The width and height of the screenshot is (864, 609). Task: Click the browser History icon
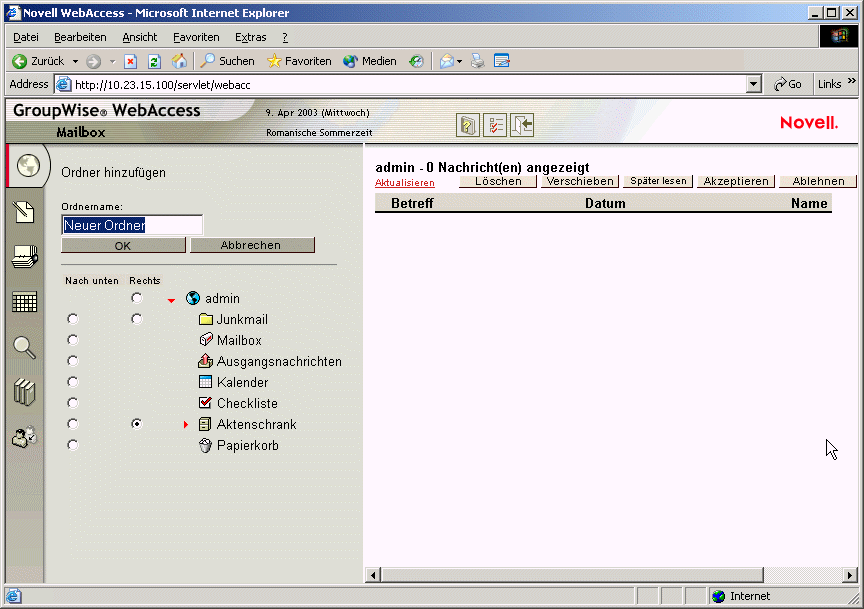click(x=416, y=61)
